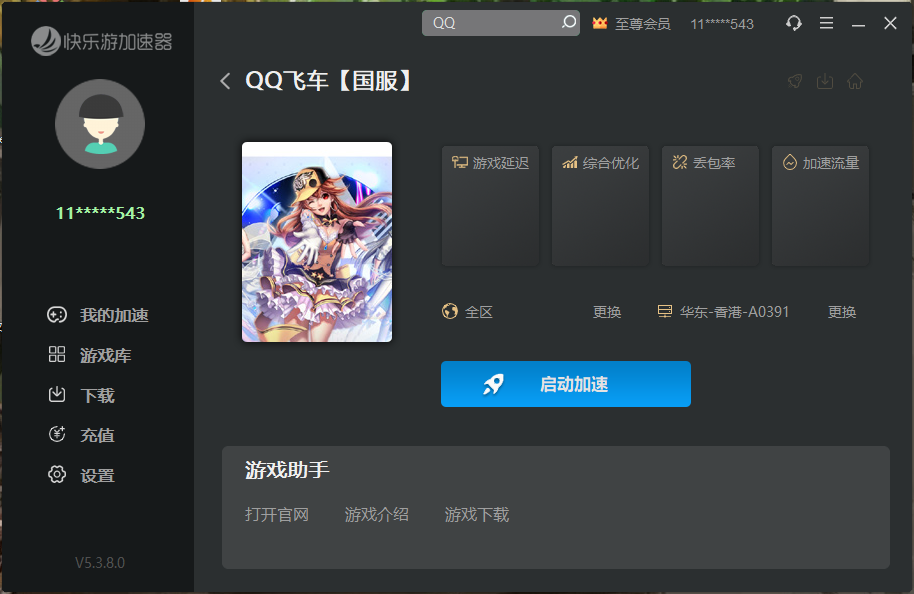The height and width of the screenshot is (594, 914).
Task: Open the 至尊会员 membership label
Action: [642, 24]
